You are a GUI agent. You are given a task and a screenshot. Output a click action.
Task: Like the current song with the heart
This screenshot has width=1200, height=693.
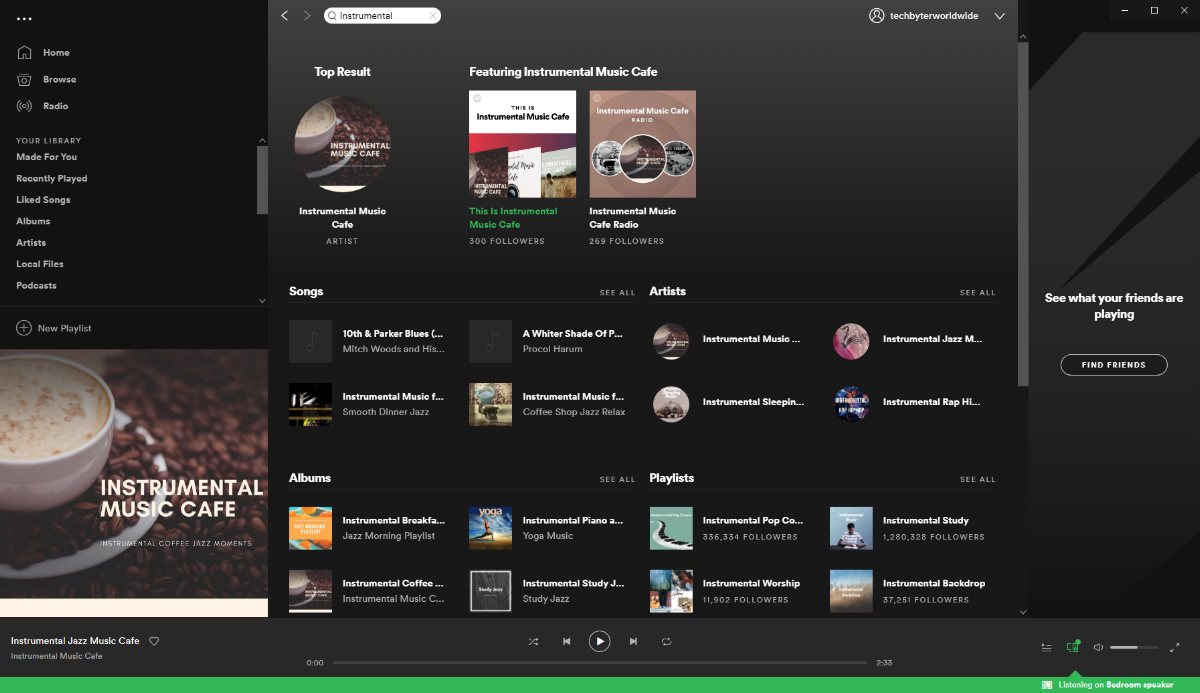154,641
